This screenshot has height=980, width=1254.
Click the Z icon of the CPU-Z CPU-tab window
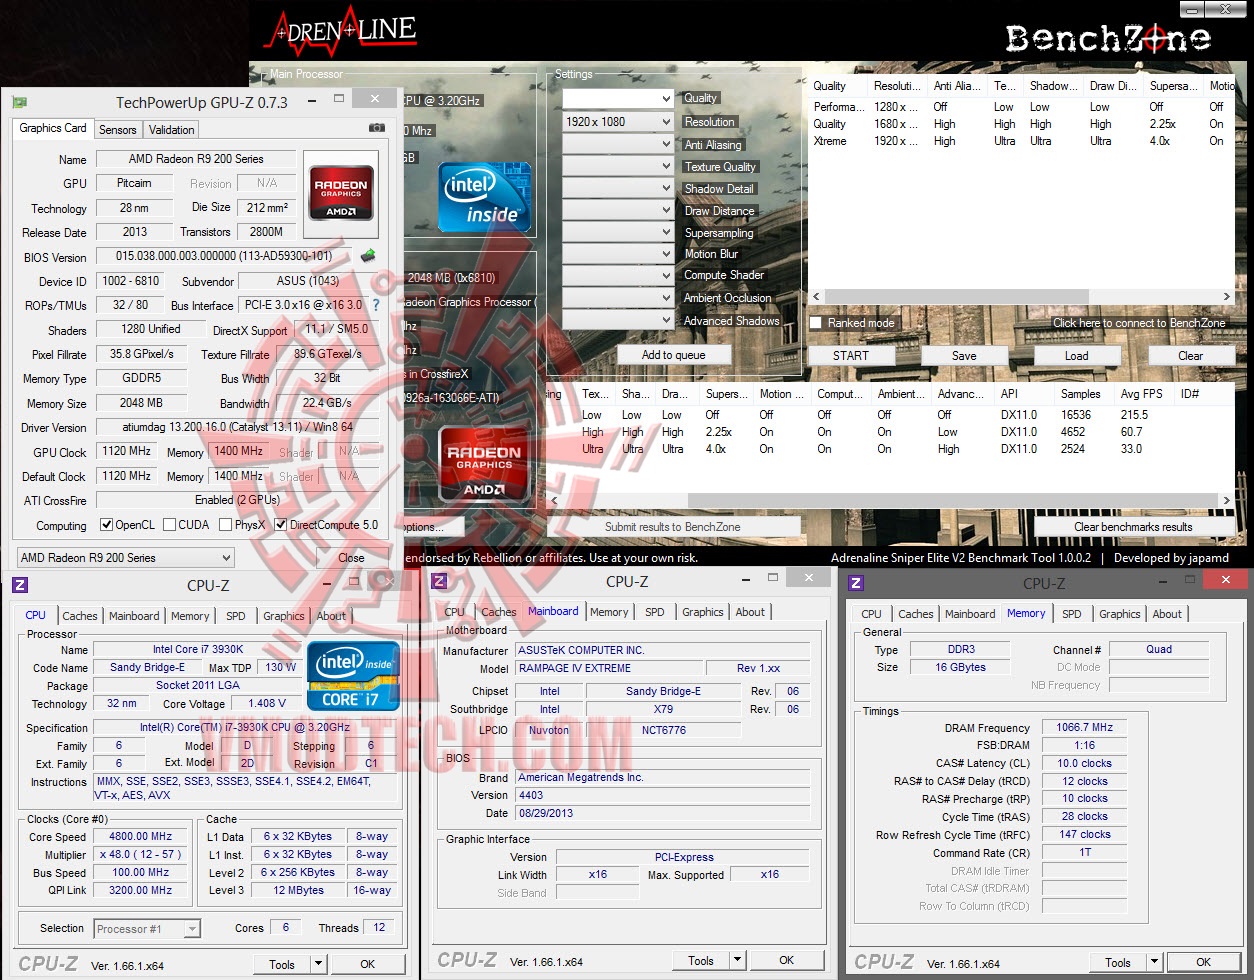point(19,586)
